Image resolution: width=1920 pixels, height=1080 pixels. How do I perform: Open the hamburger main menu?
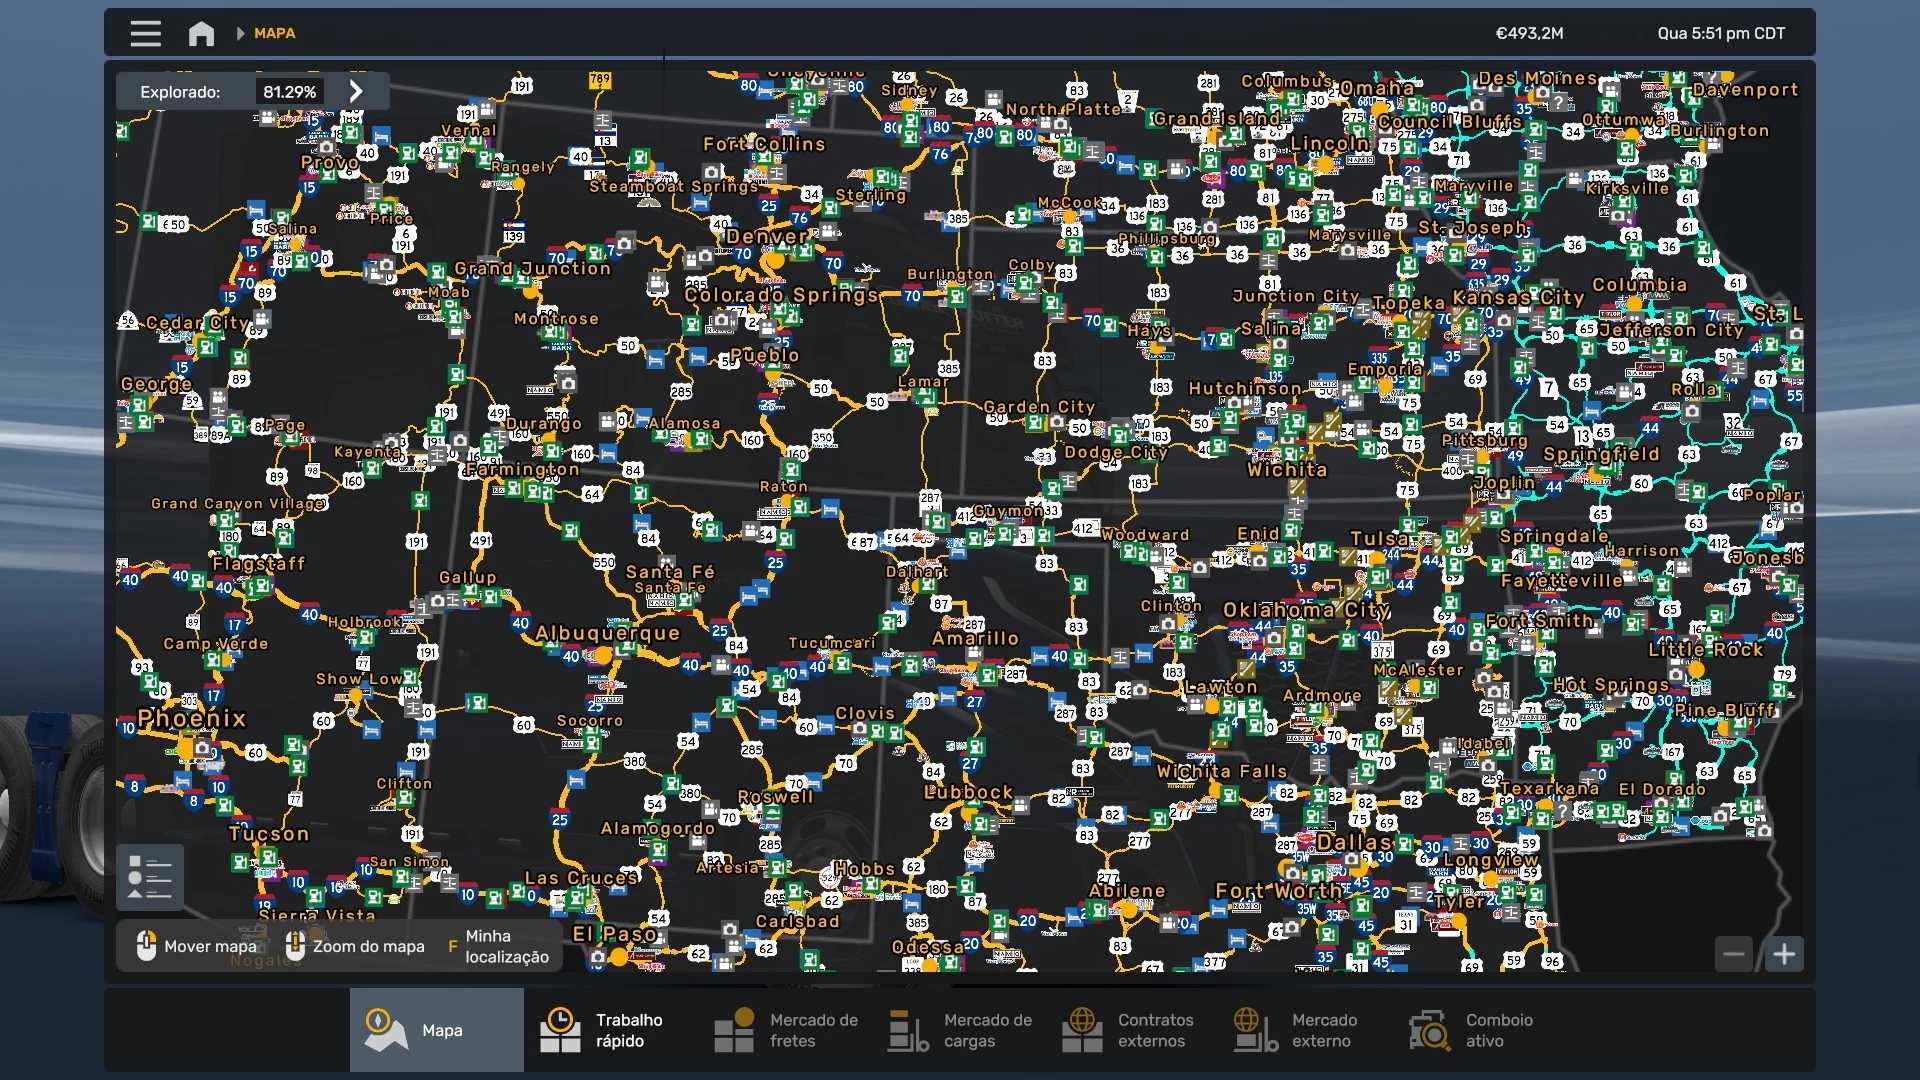145,34
